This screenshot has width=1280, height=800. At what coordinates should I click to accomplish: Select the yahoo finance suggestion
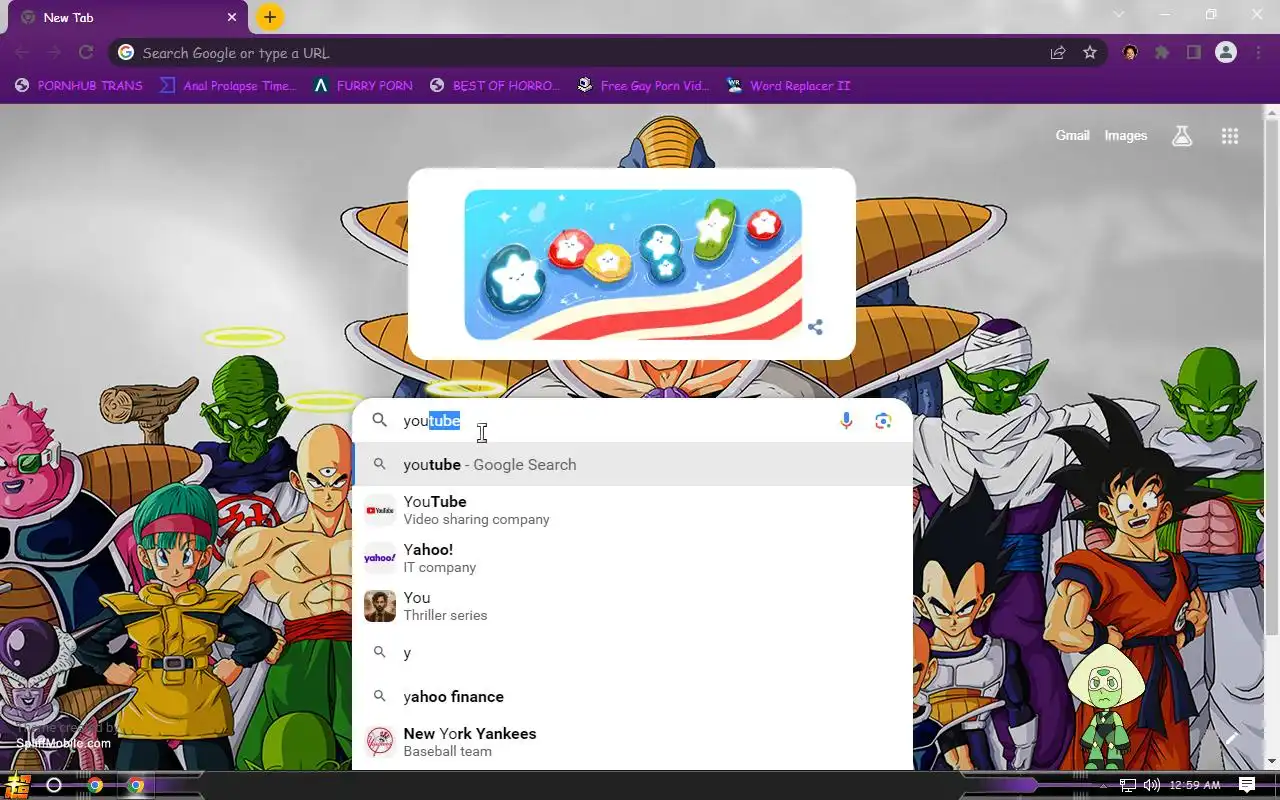pyautogui.click(x=633, y=697)
